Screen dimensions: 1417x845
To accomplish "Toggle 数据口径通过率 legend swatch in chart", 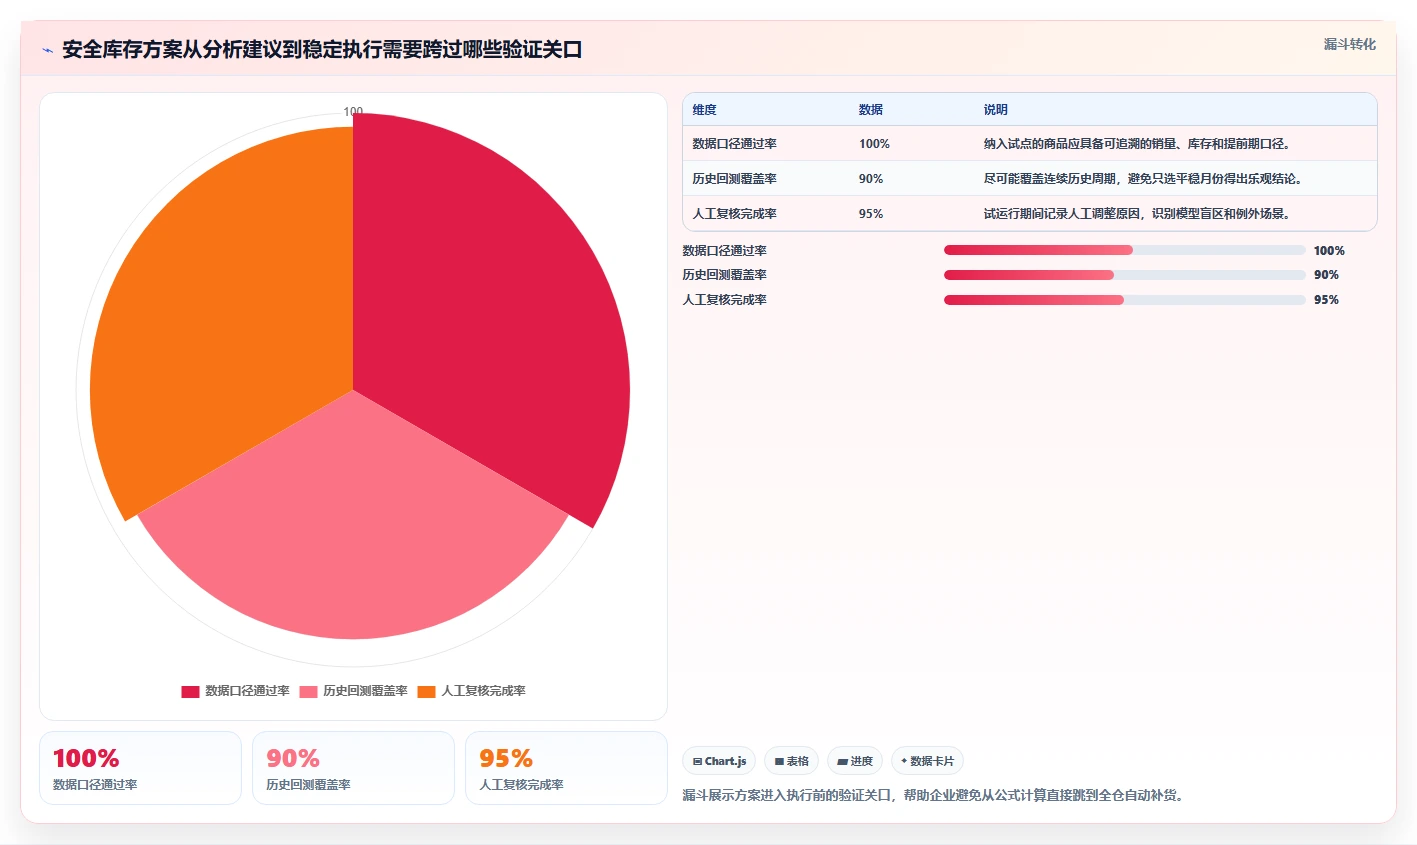I will tap(190, 692).
